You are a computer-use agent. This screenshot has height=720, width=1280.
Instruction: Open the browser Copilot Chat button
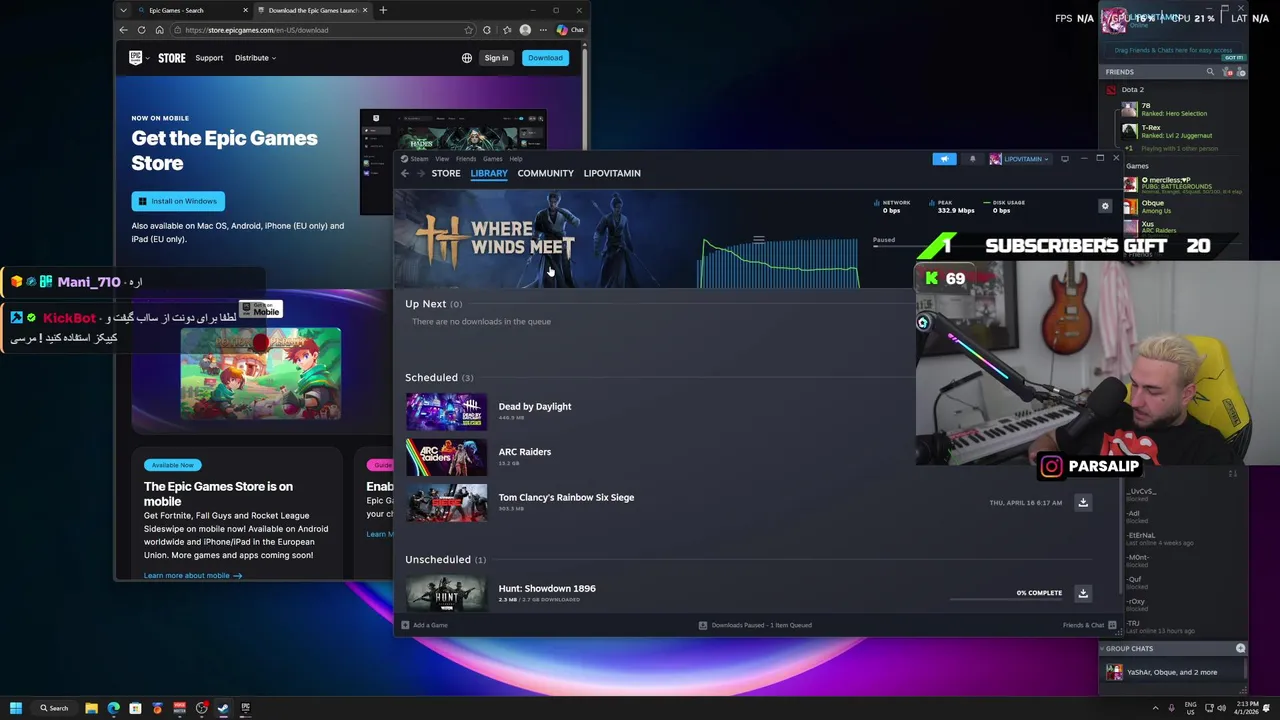click(570, 30)
